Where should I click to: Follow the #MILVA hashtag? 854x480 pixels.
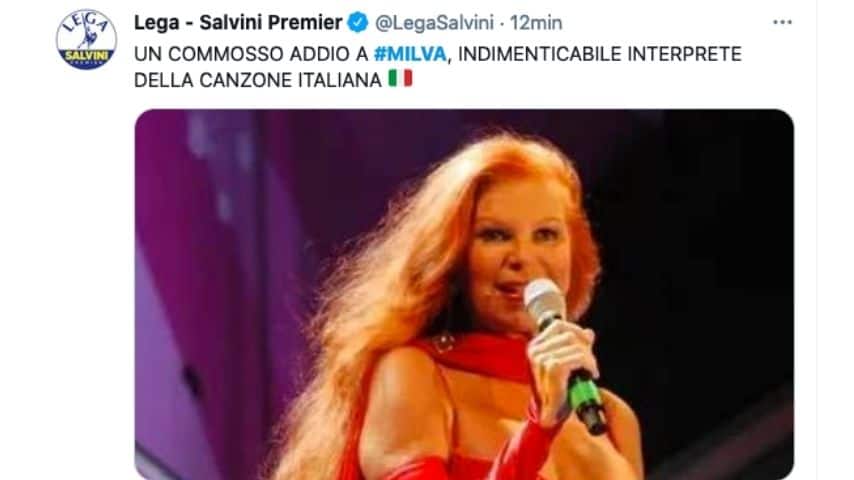click(410, 54)
